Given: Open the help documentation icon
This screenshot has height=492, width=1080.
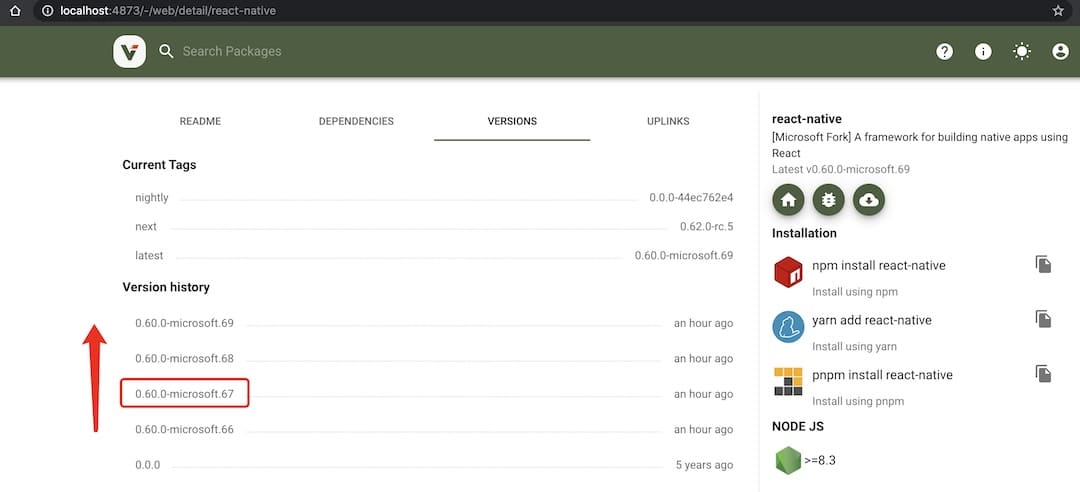Looking at the screenshot, I should (944, 52).
